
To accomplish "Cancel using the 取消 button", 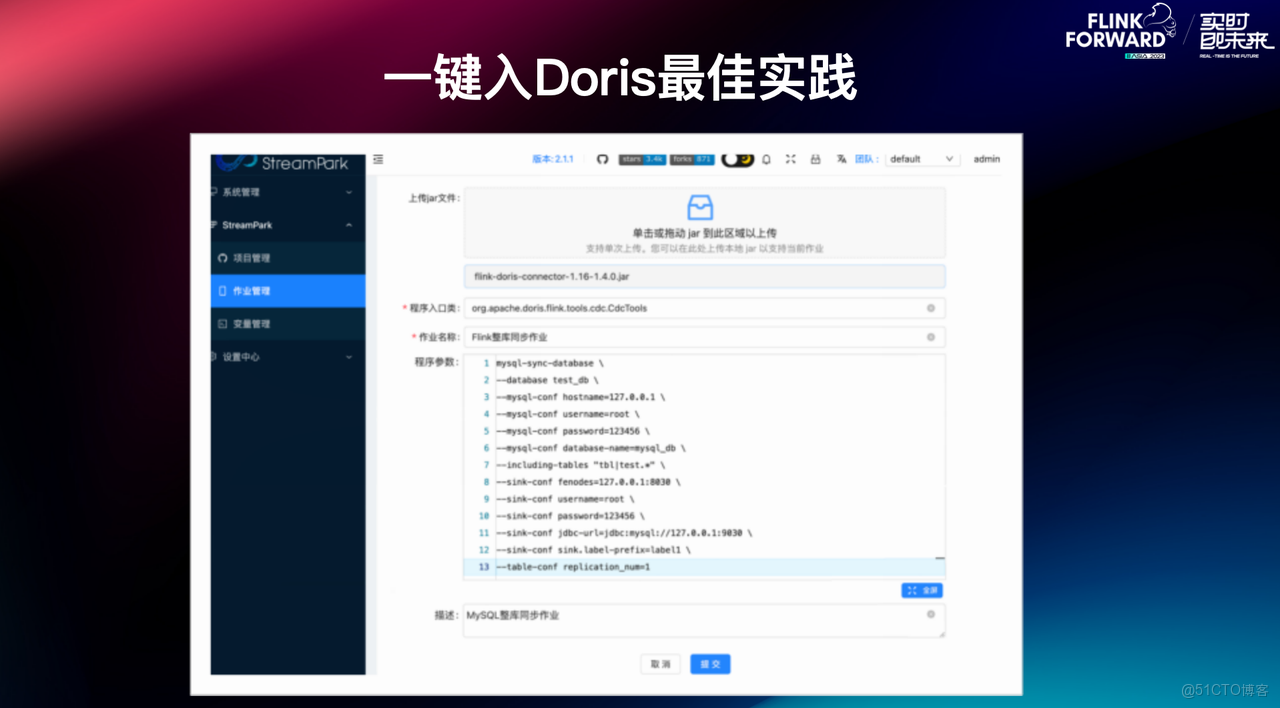I will [660, 663].
